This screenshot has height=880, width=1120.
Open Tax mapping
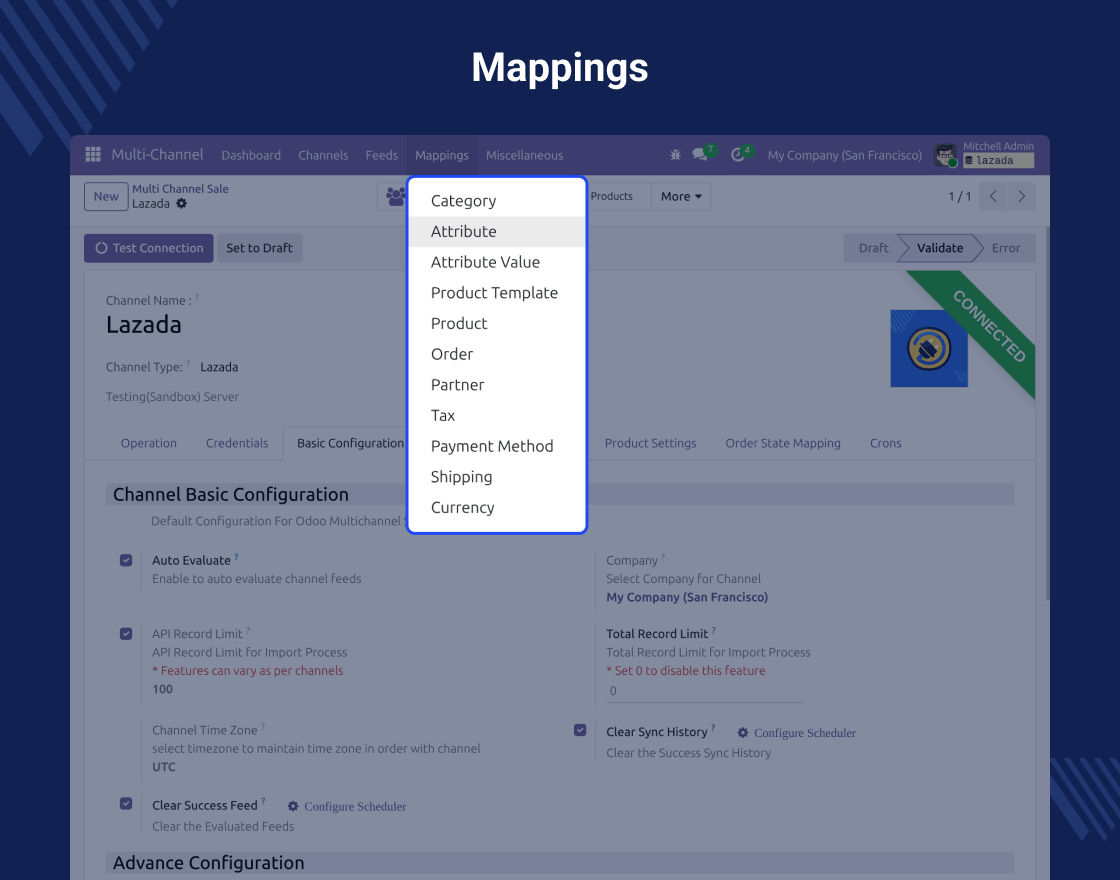click(x=497, y=416)
